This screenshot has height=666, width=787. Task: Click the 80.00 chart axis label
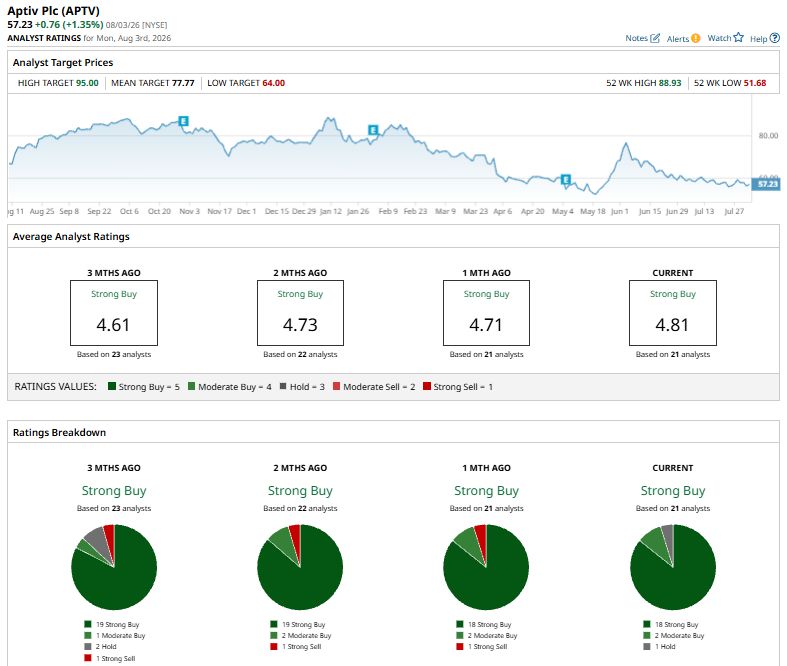(768, 136)
